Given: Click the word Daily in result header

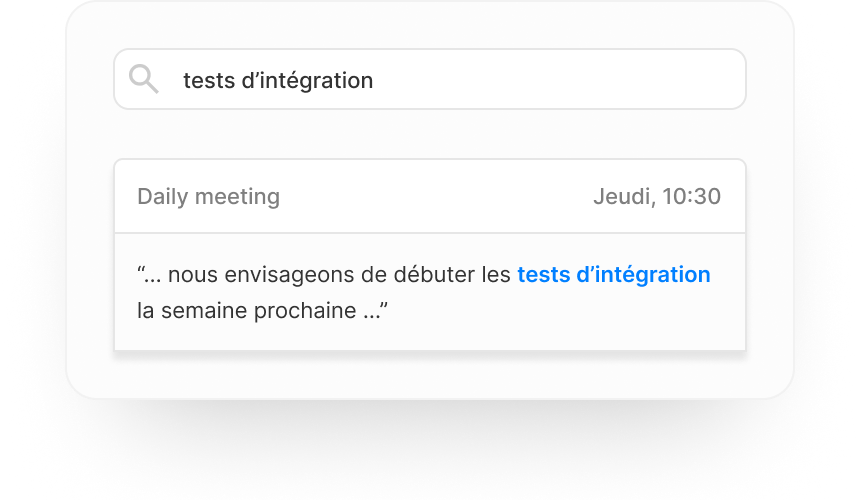Looking at the screenshot, I should 163,196.
